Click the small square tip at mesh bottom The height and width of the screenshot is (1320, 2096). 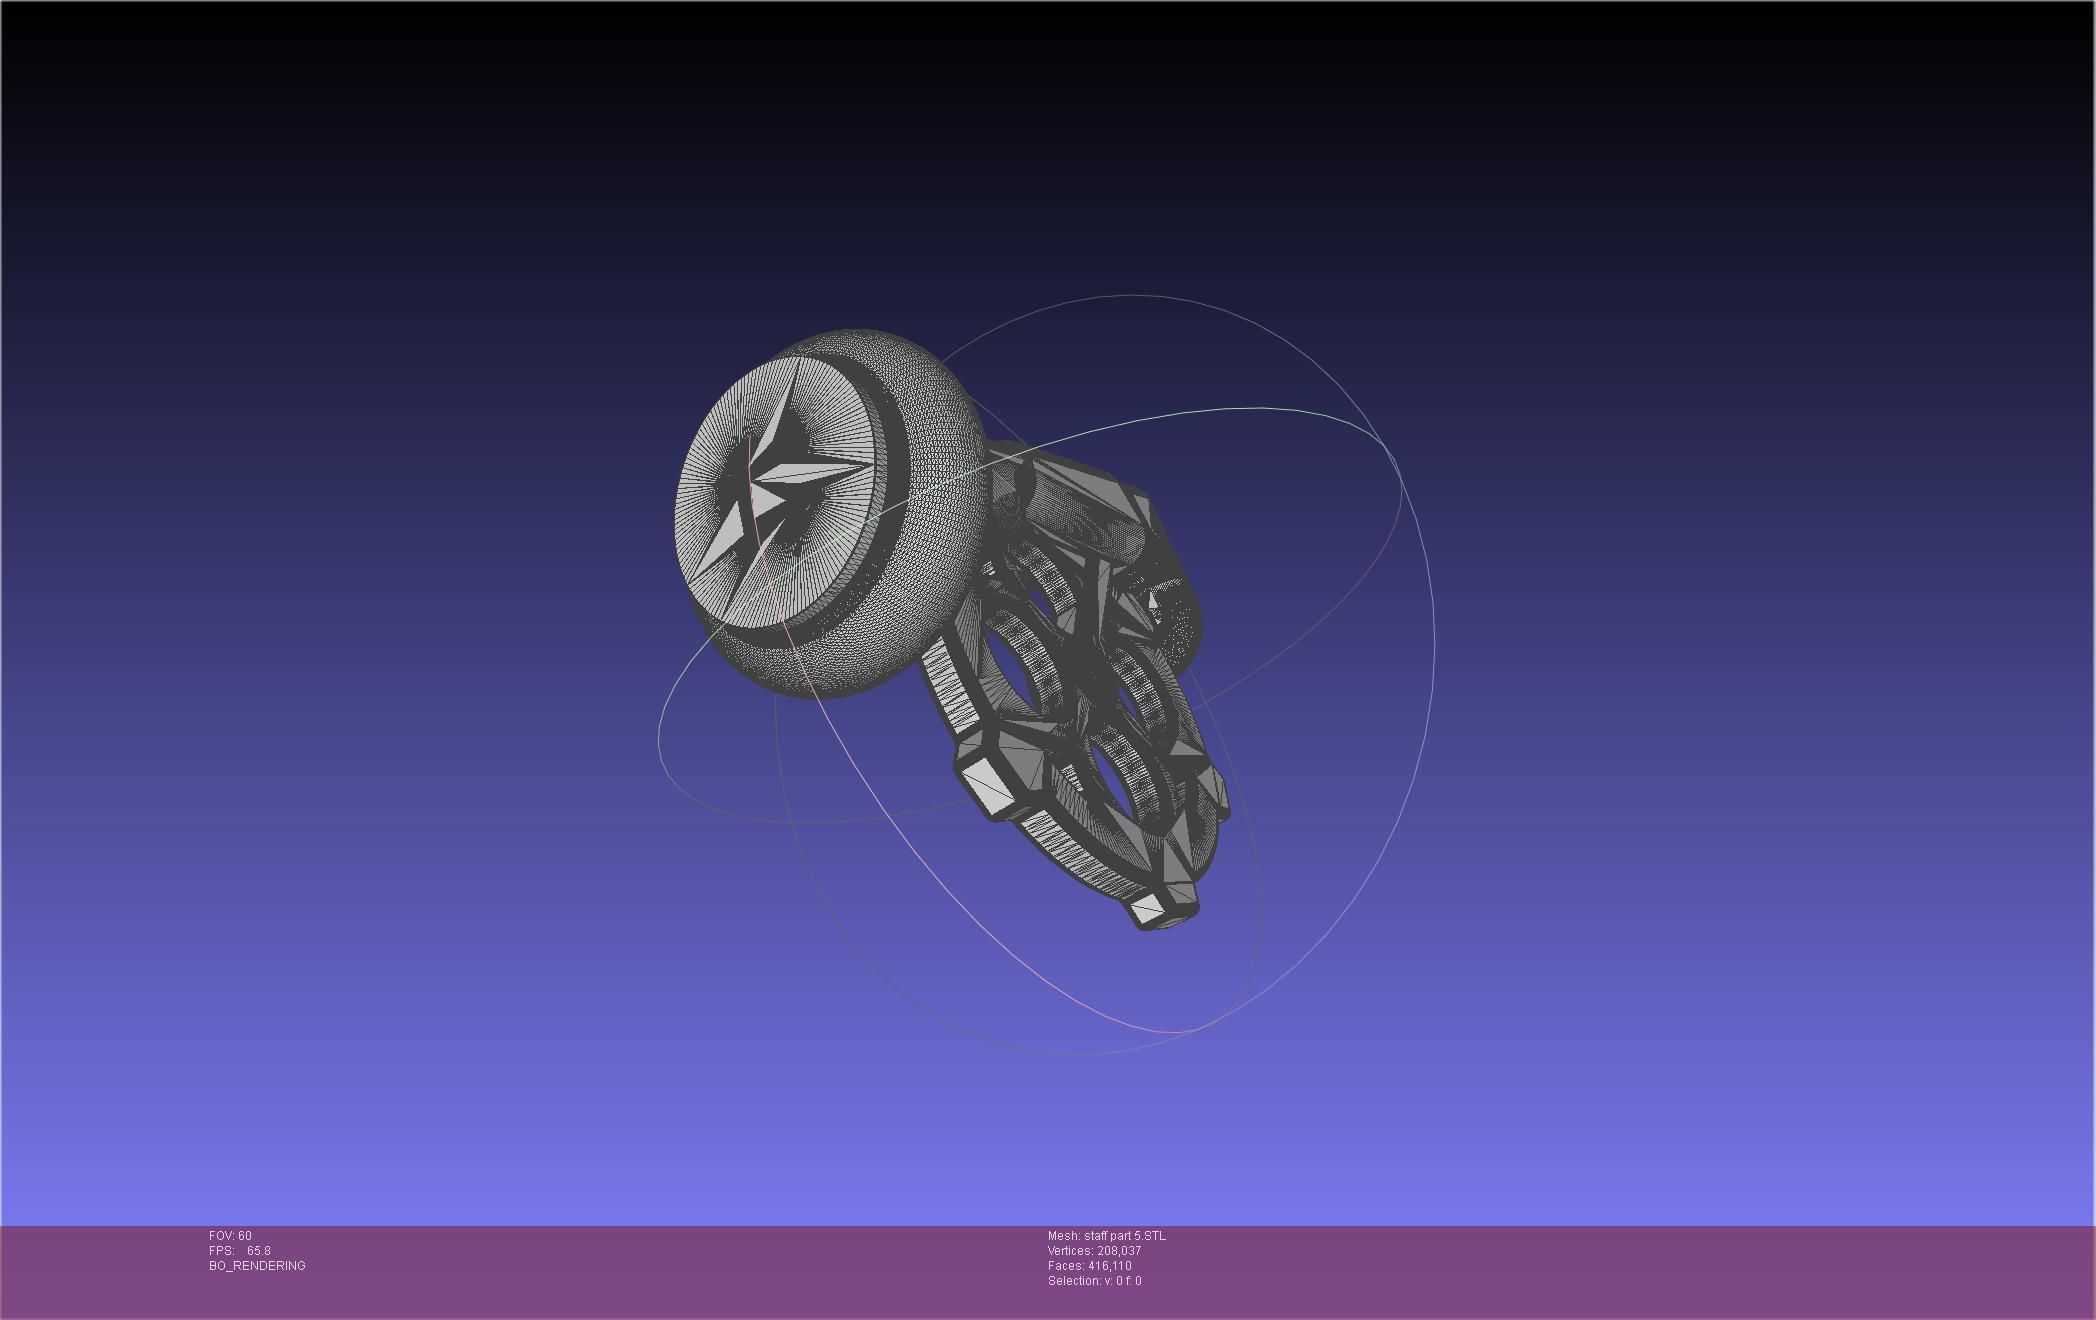1148,908
